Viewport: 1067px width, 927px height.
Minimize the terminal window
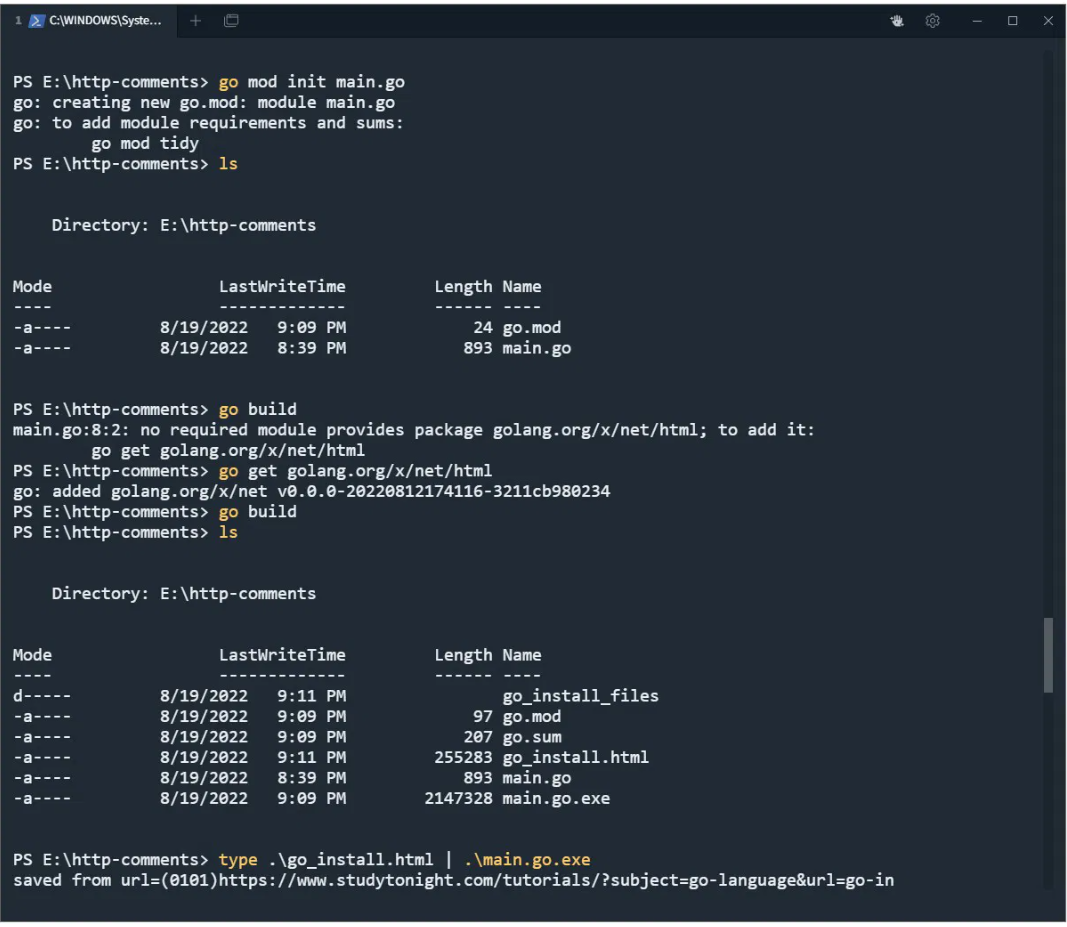click(976, 21)
